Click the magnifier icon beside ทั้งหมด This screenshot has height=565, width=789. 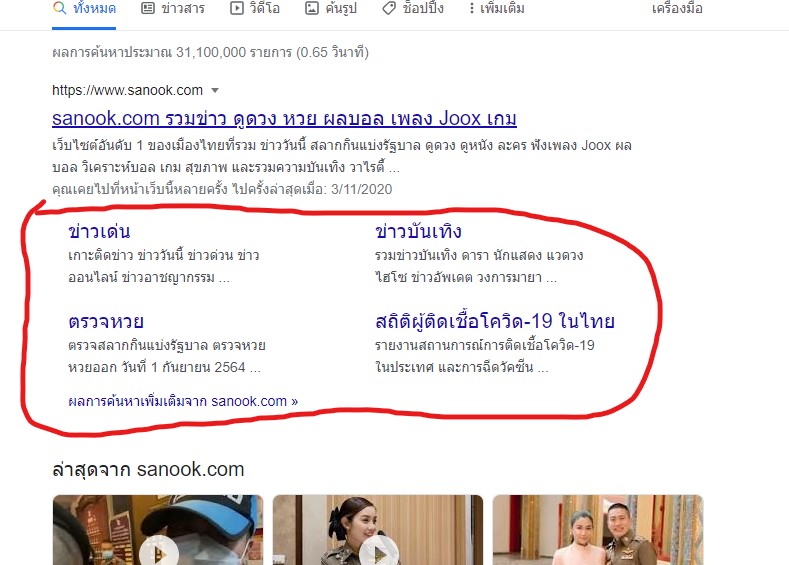point(59,8)
